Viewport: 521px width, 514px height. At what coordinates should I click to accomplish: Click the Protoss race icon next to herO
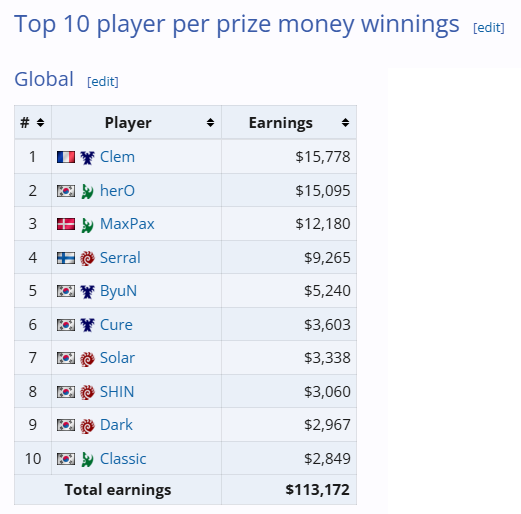(87, 191)
